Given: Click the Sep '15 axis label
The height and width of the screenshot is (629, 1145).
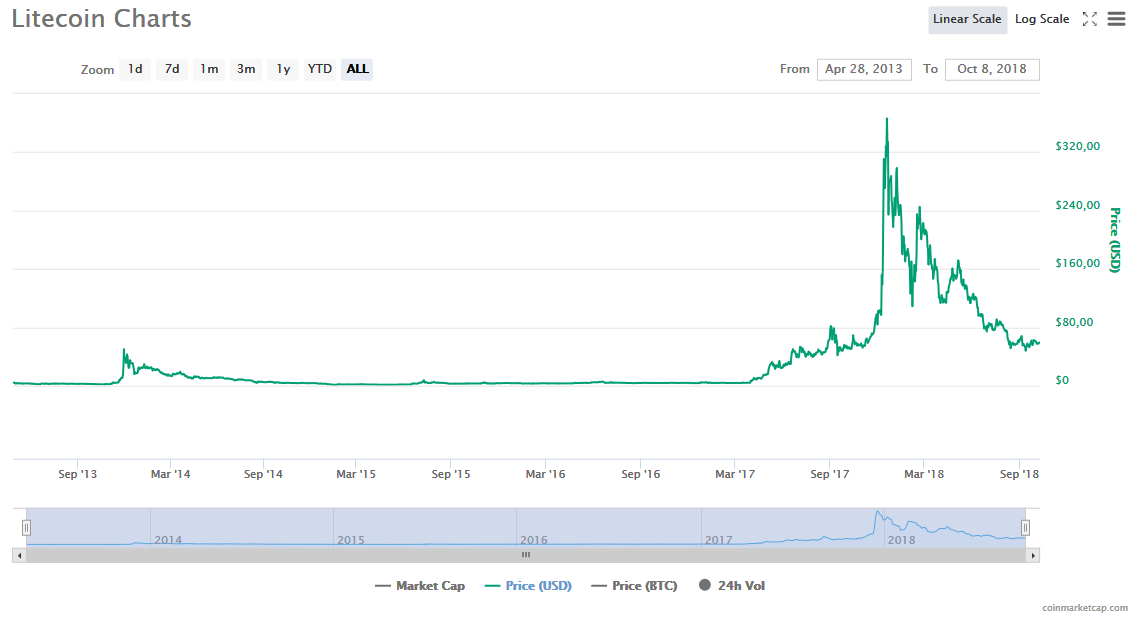Looking at the screenshot, I should (451, 474).
